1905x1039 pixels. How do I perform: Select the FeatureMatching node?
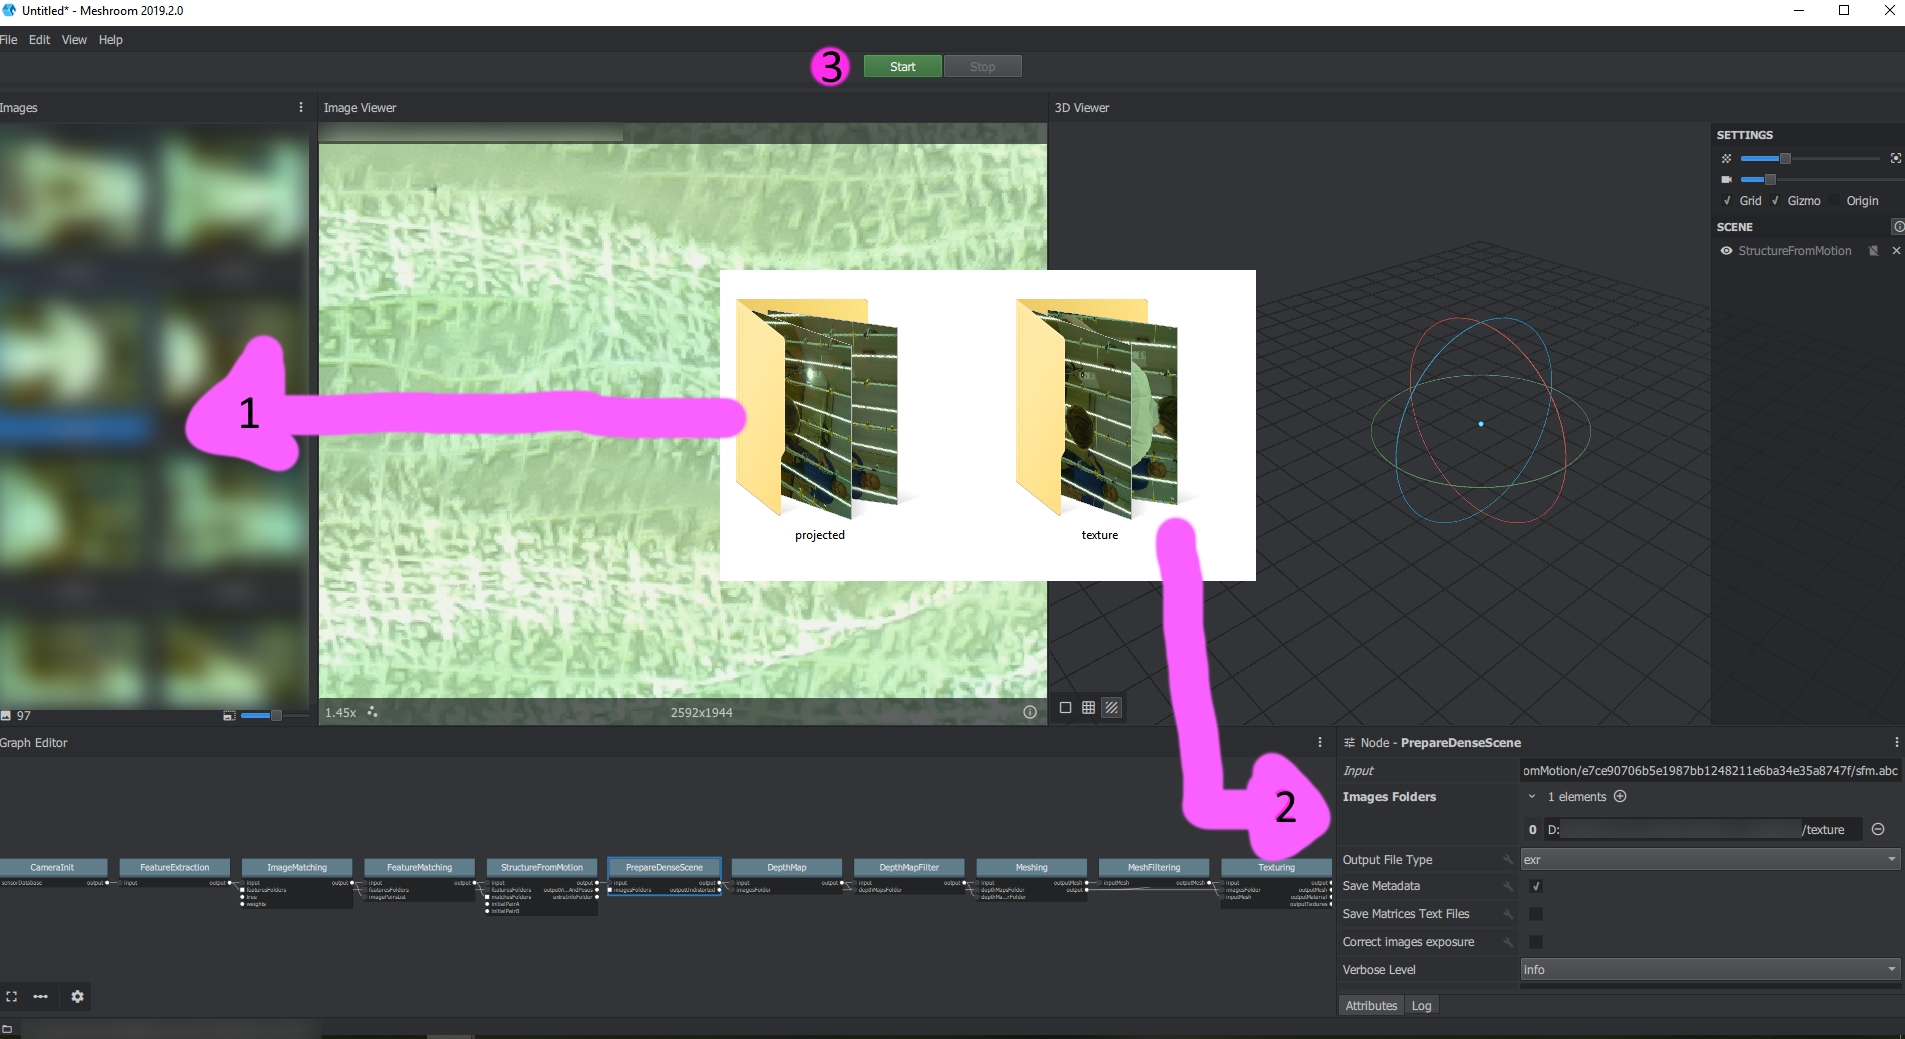(419, 867)
